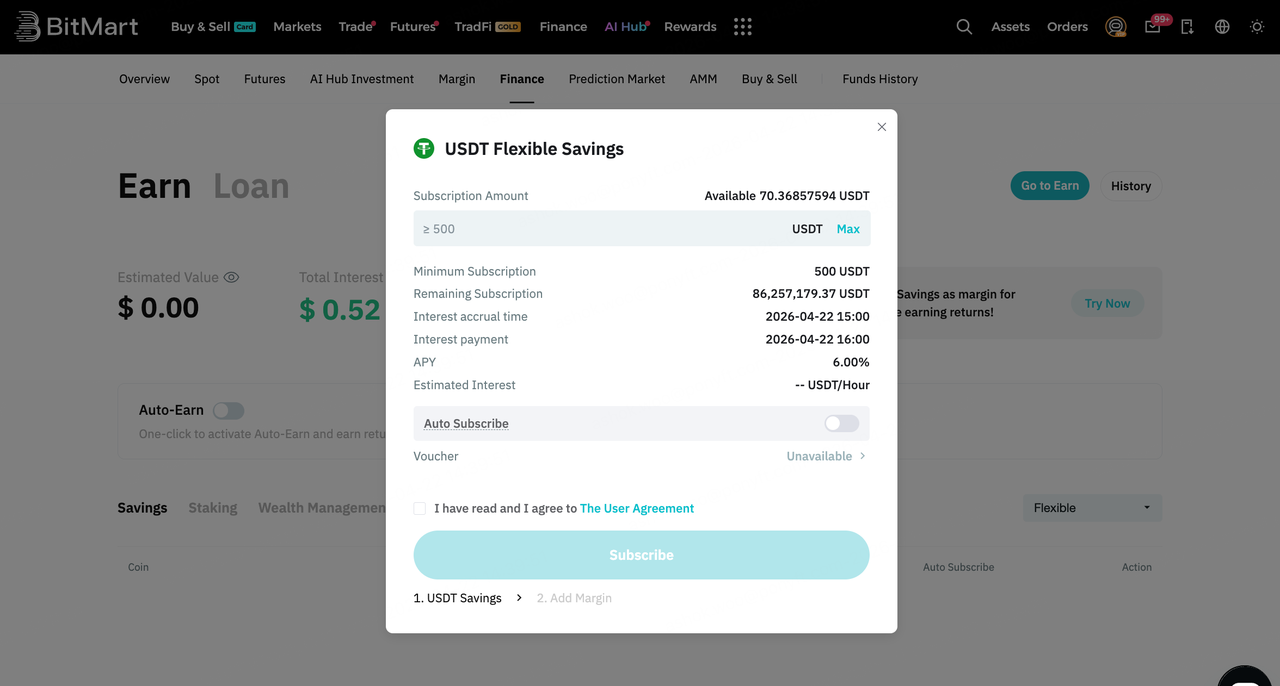Click Available 70.36857594 USDT text
The height and width of the screenshot is (686, 1280).
coord(787,196)
